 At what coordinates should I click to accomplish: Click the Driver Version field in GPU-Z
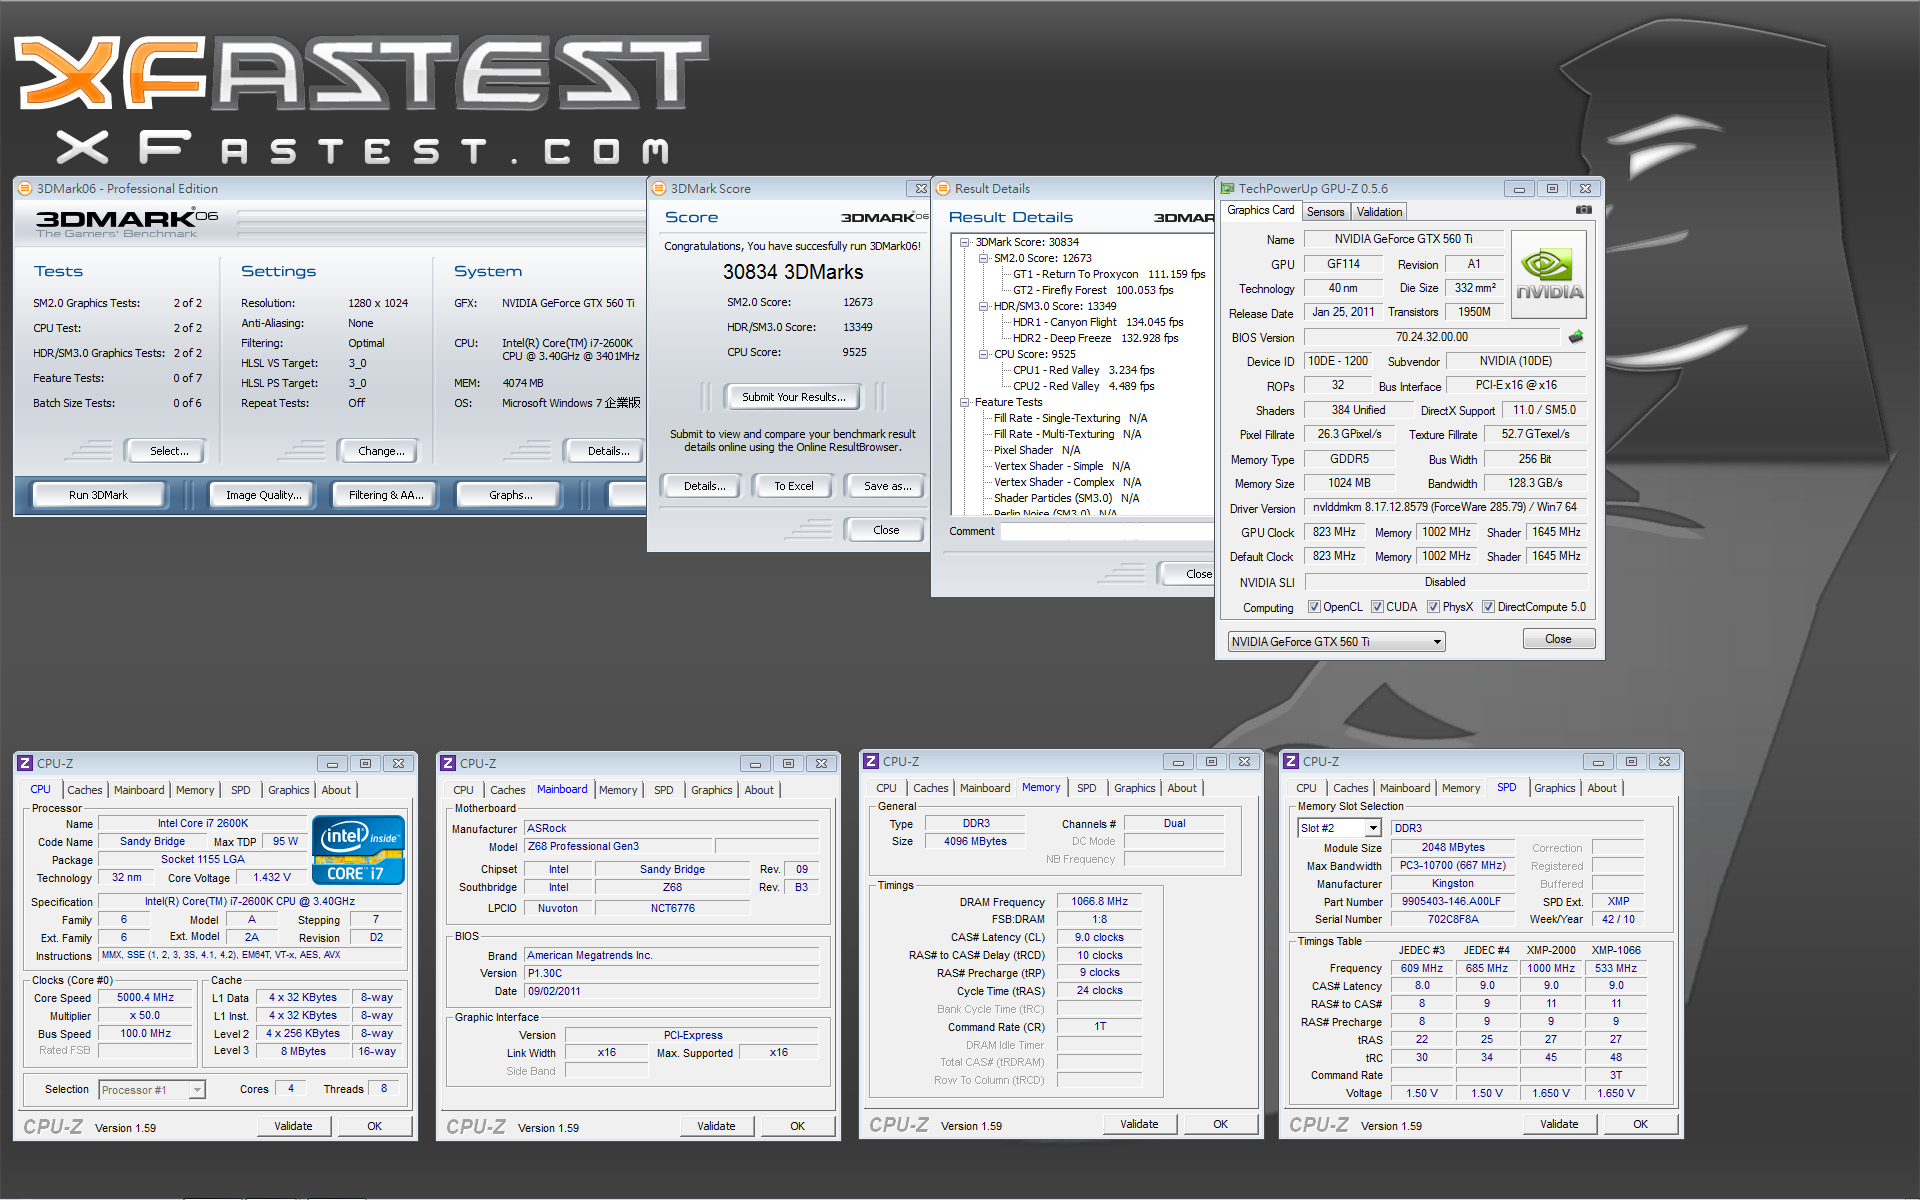click(1446, 507)
